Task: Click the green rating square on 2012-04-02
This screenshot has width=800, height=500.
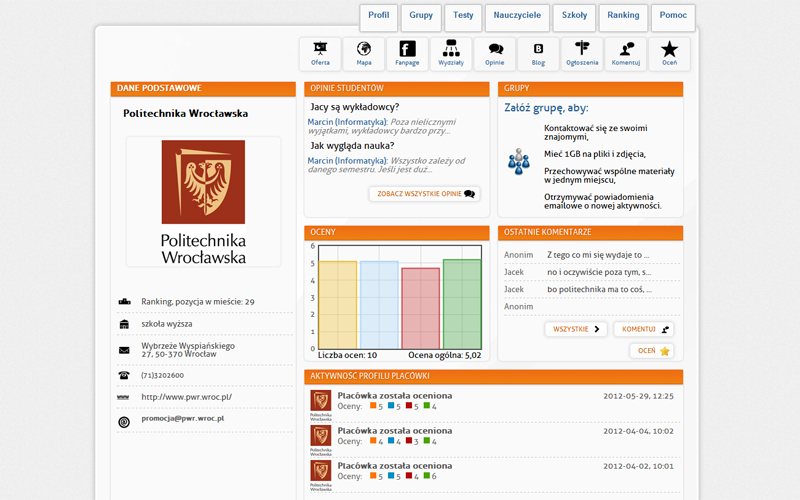Action: [427, 476]
